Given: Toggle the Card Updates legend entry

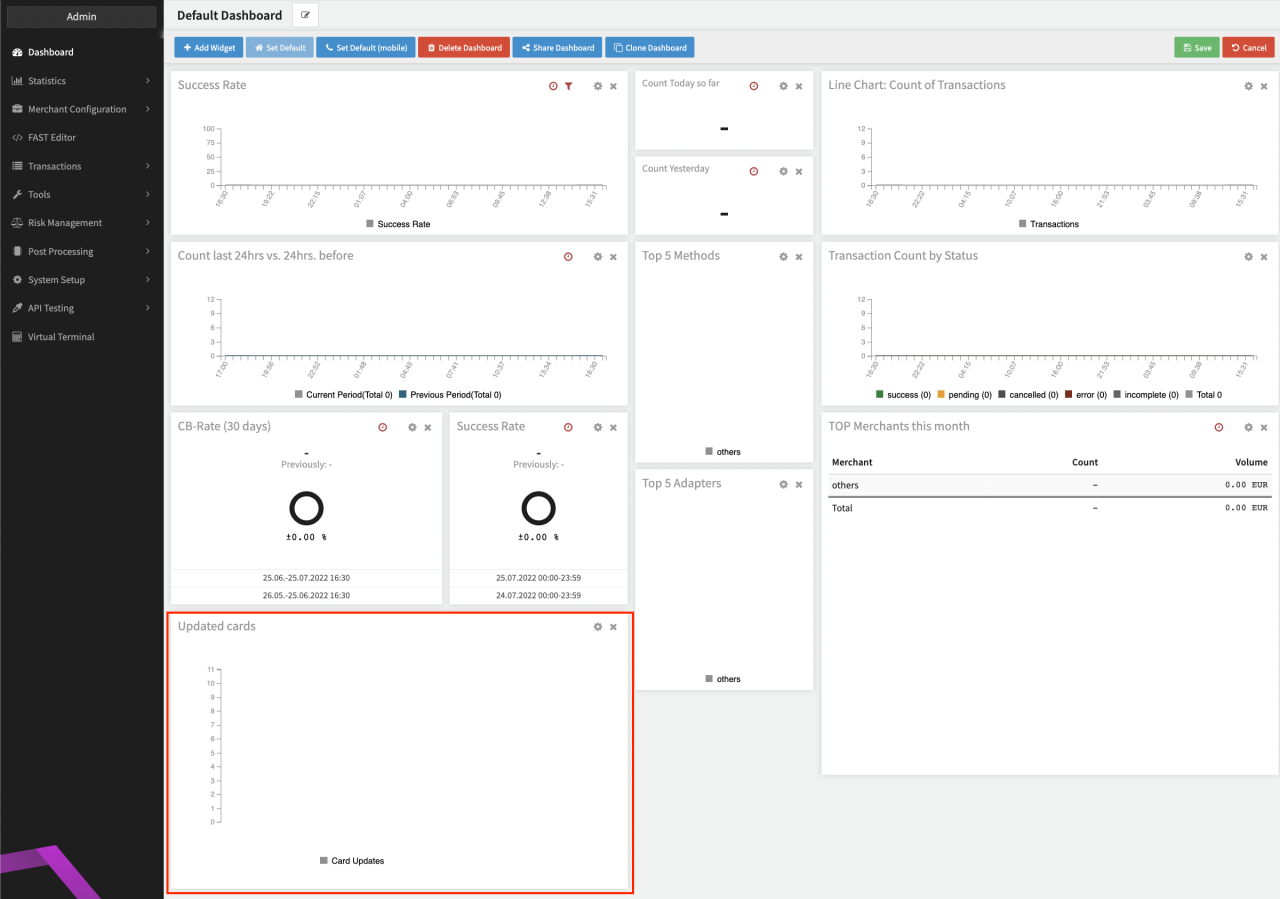Looking at the screenshot, I should [352, 861].
